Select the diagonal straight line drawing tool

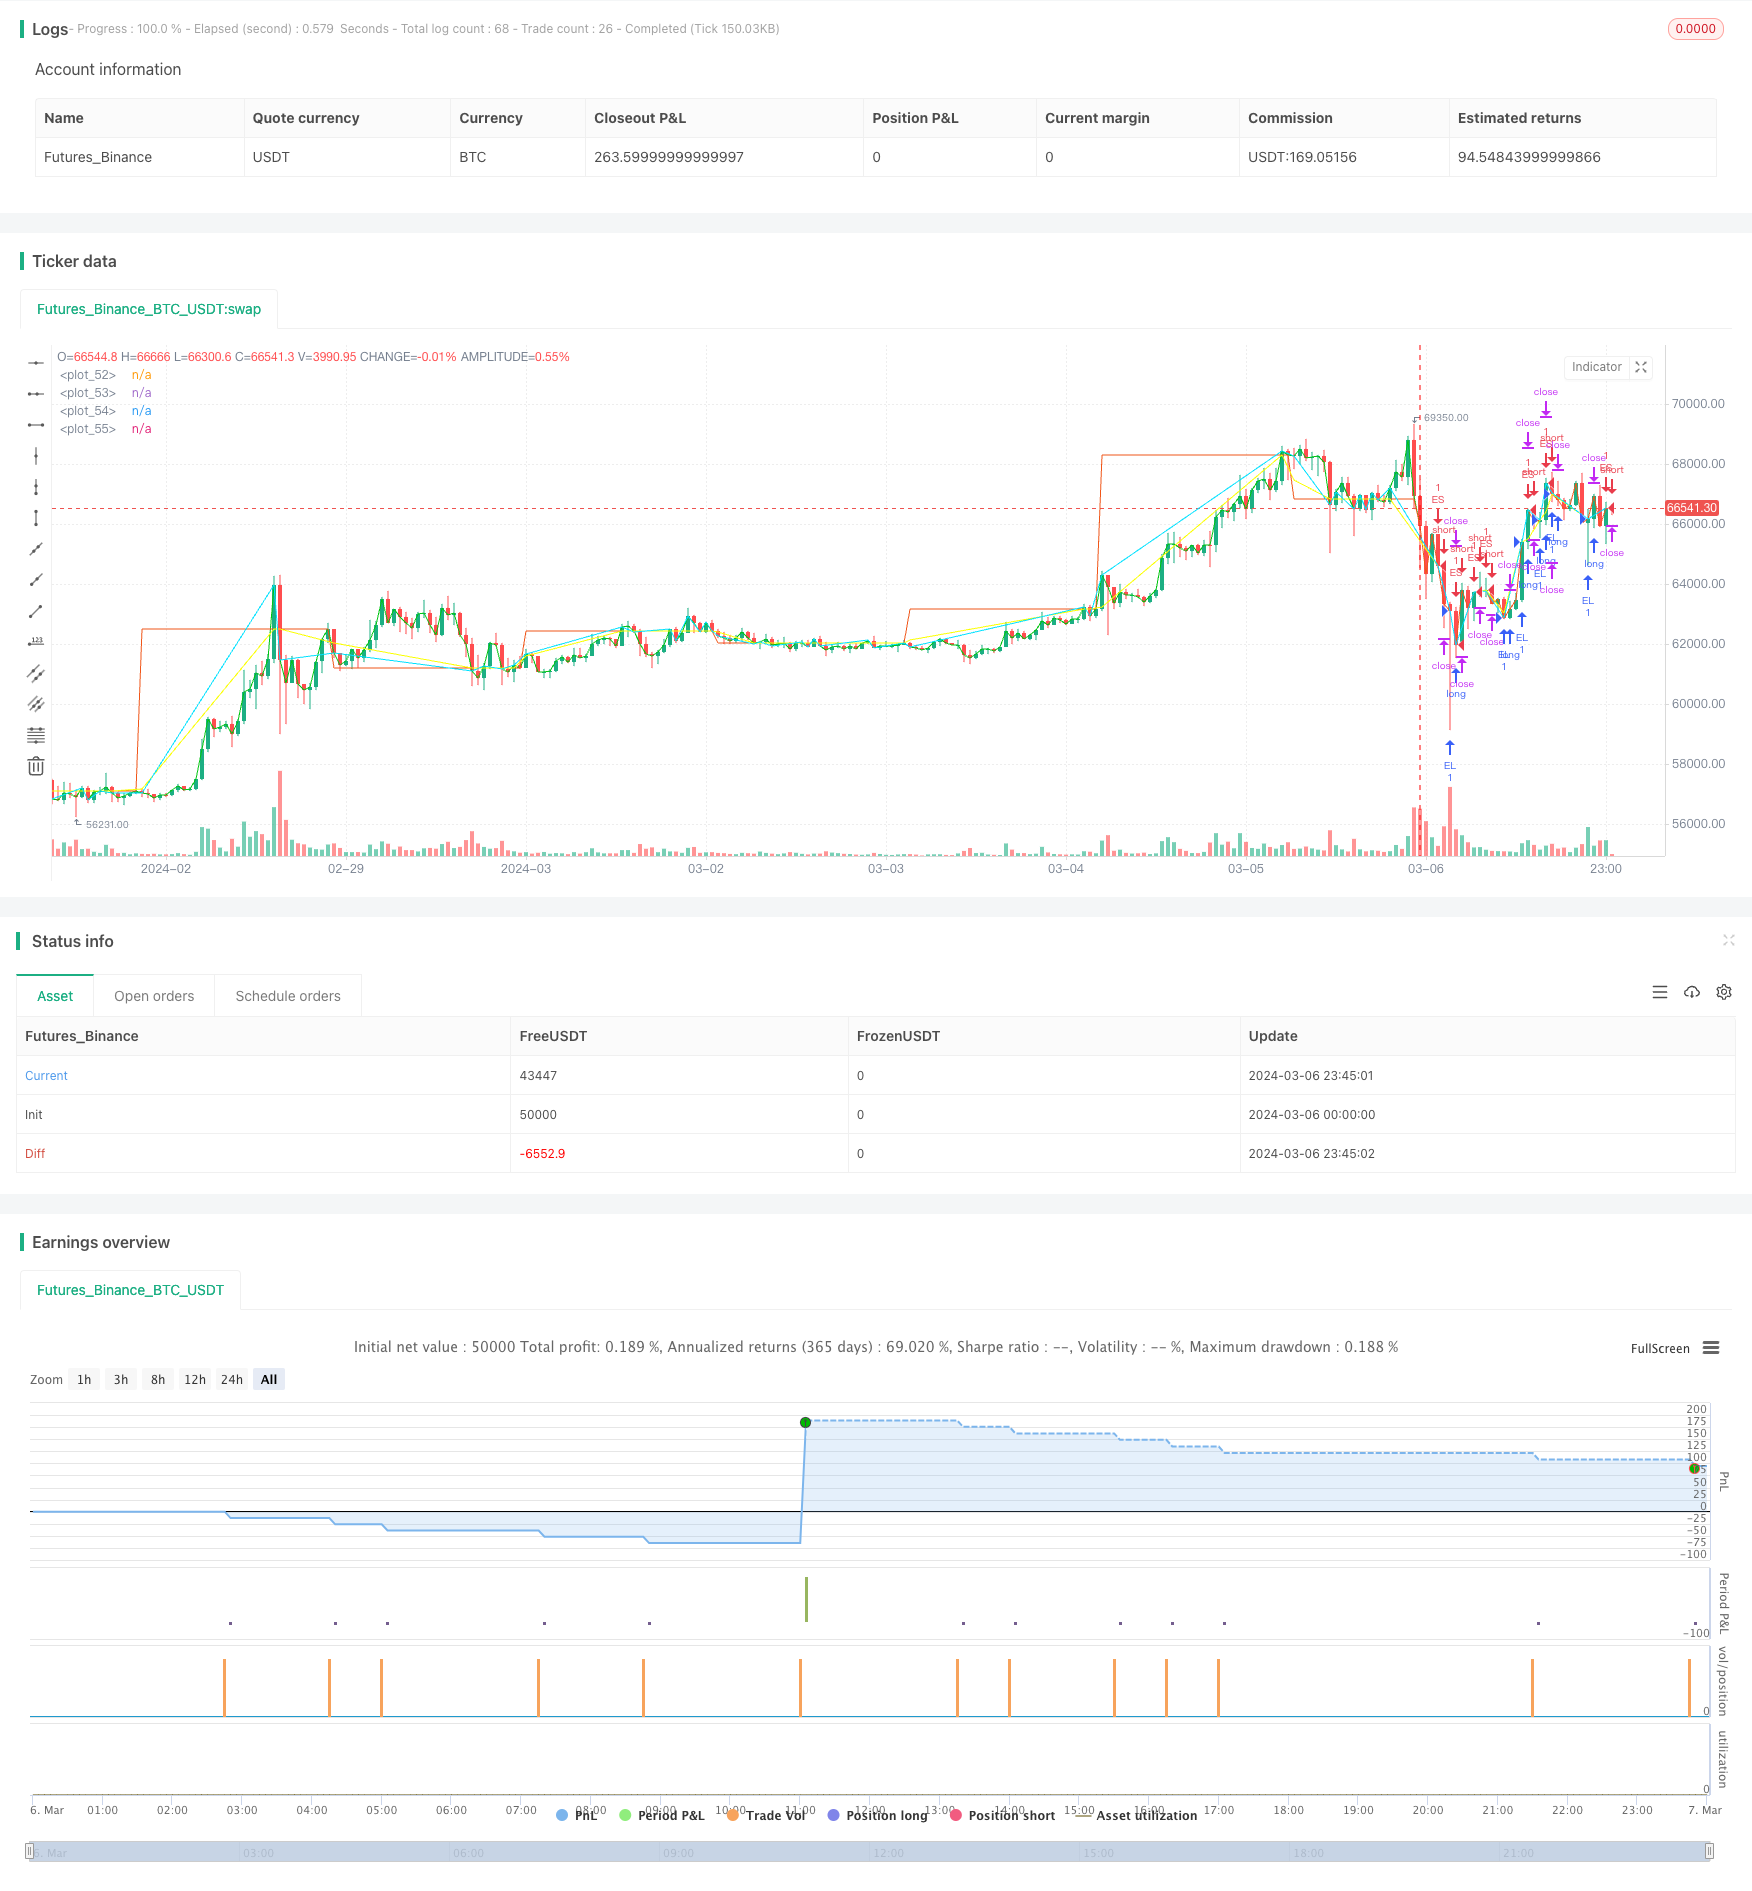(36, 549)
